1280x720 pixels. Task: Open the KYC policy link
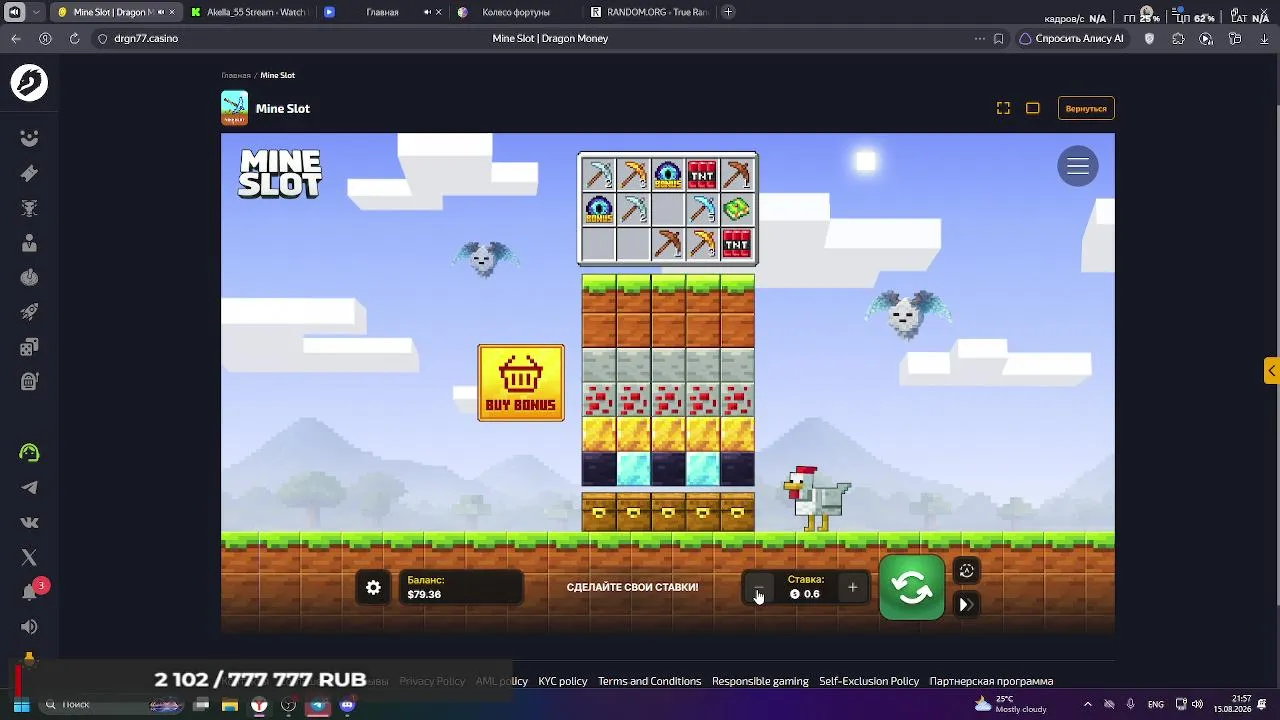563,681
